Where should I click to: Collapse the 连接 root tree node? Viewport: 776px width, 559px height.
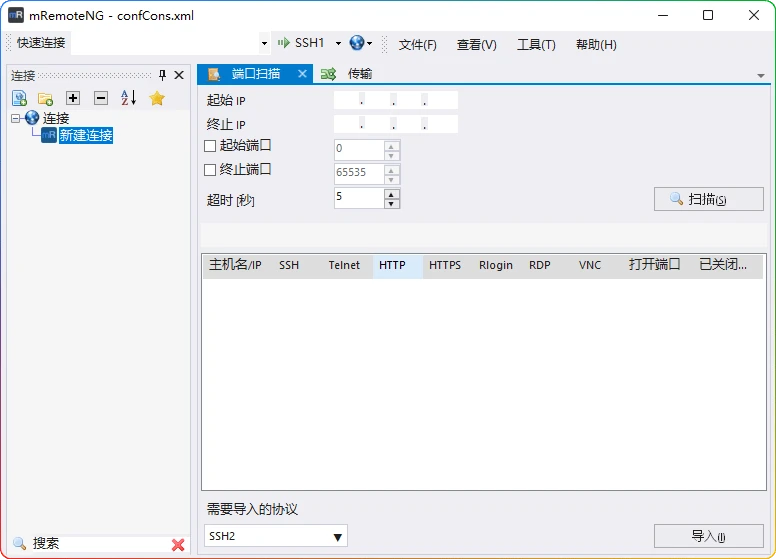16,118
